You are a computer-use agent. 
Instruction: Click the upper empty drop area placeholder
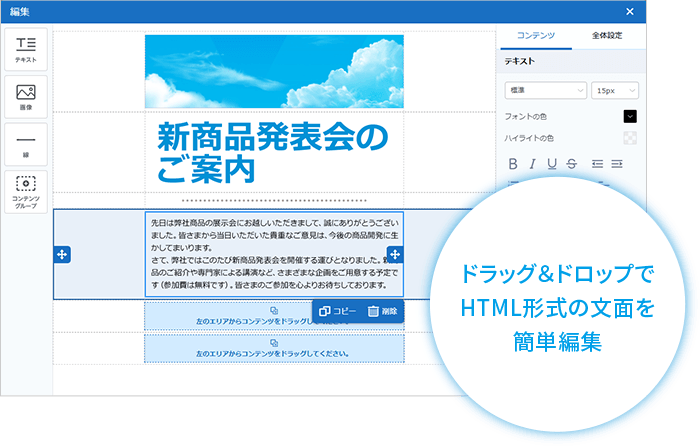pos(274,316)
